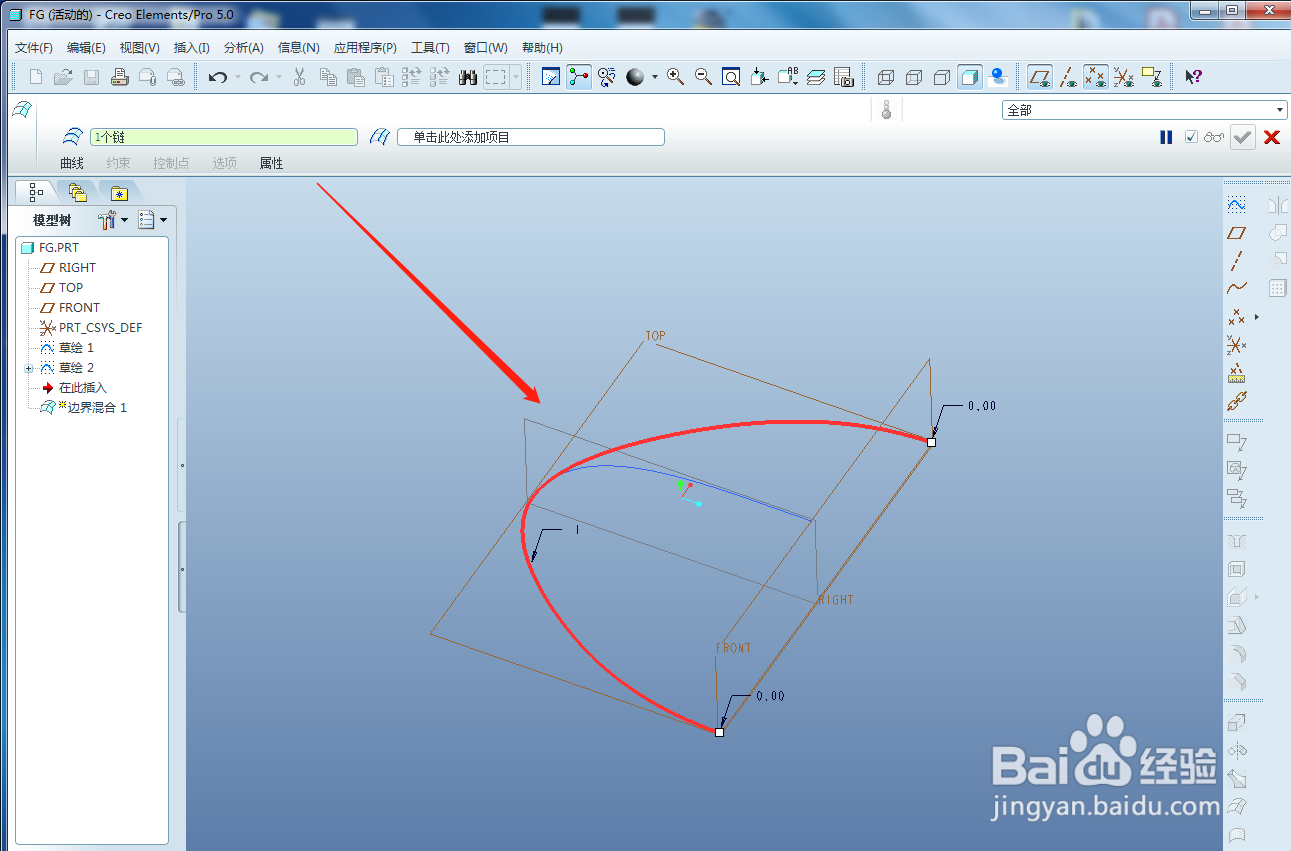
Task: Click the sketch tool in right toolbar
Action: [1237, 205]
